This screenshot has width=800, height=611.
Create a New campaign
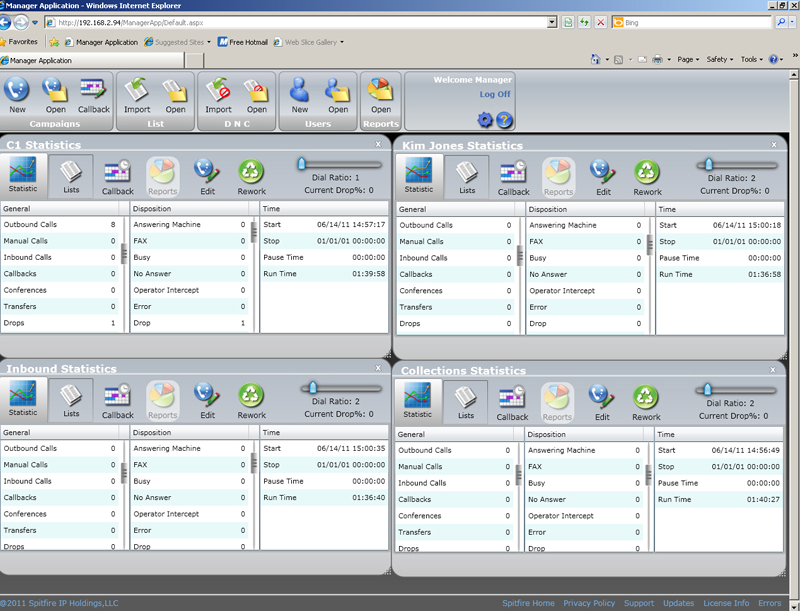pos(17,95)
